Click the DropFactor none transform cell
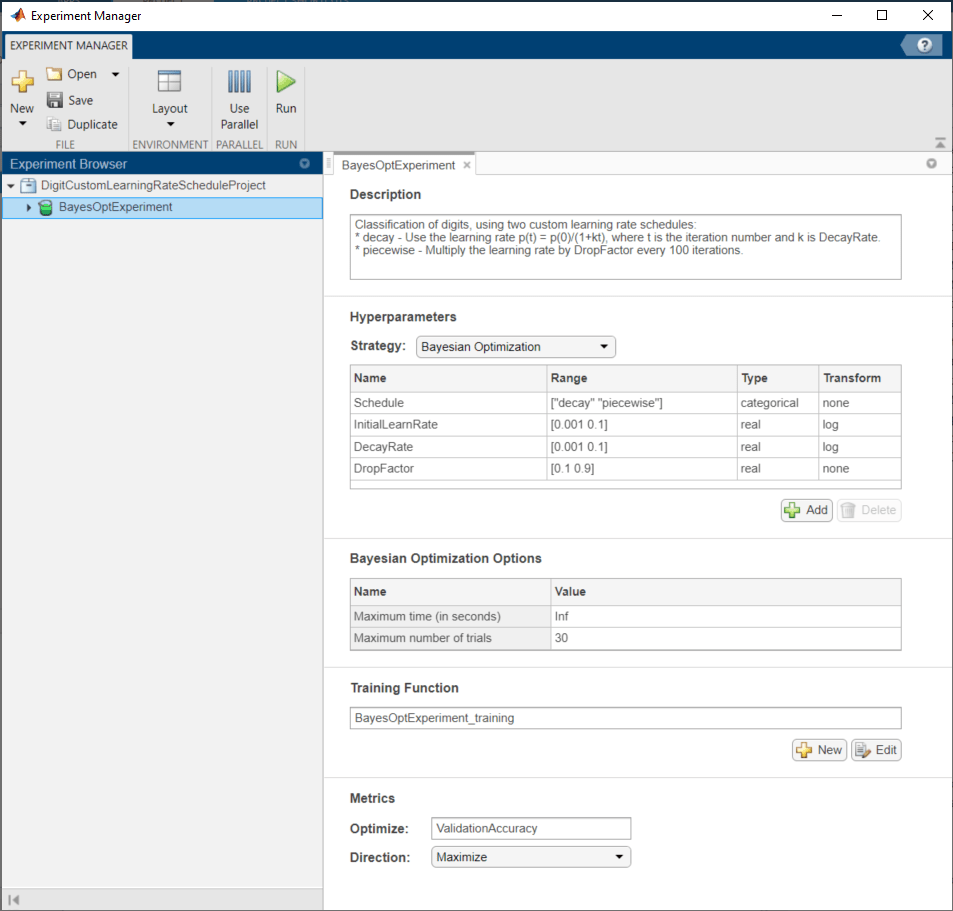This screenshot has width=953, height=911. [859, 469]
